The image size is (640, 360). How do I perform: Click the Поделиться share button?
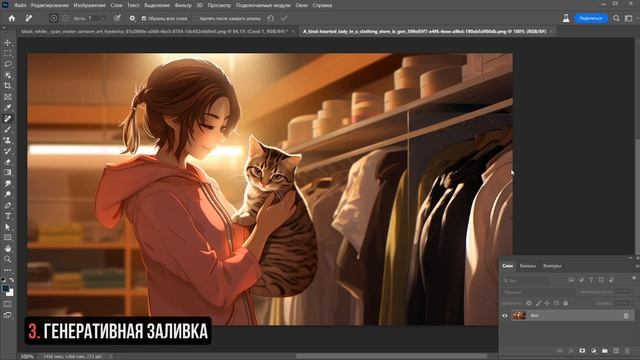pos(591,18)
